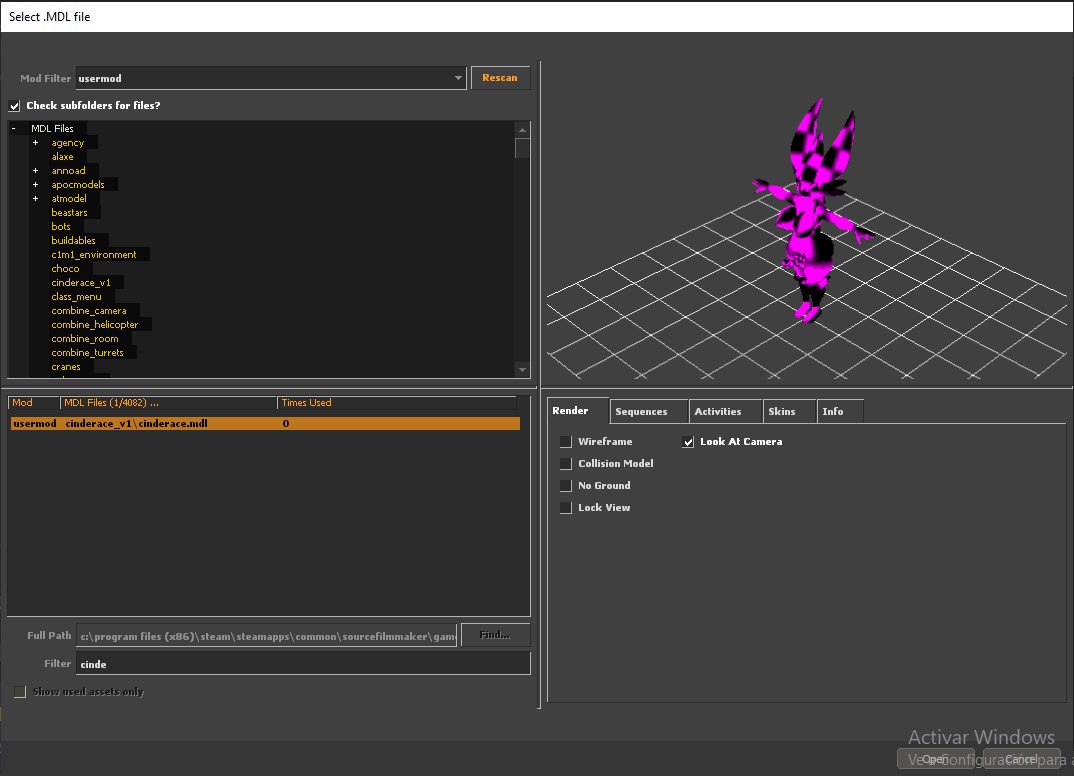1074x776 pixels.
Task: Collapse the MDL Files root node
Action: (14, 129)
